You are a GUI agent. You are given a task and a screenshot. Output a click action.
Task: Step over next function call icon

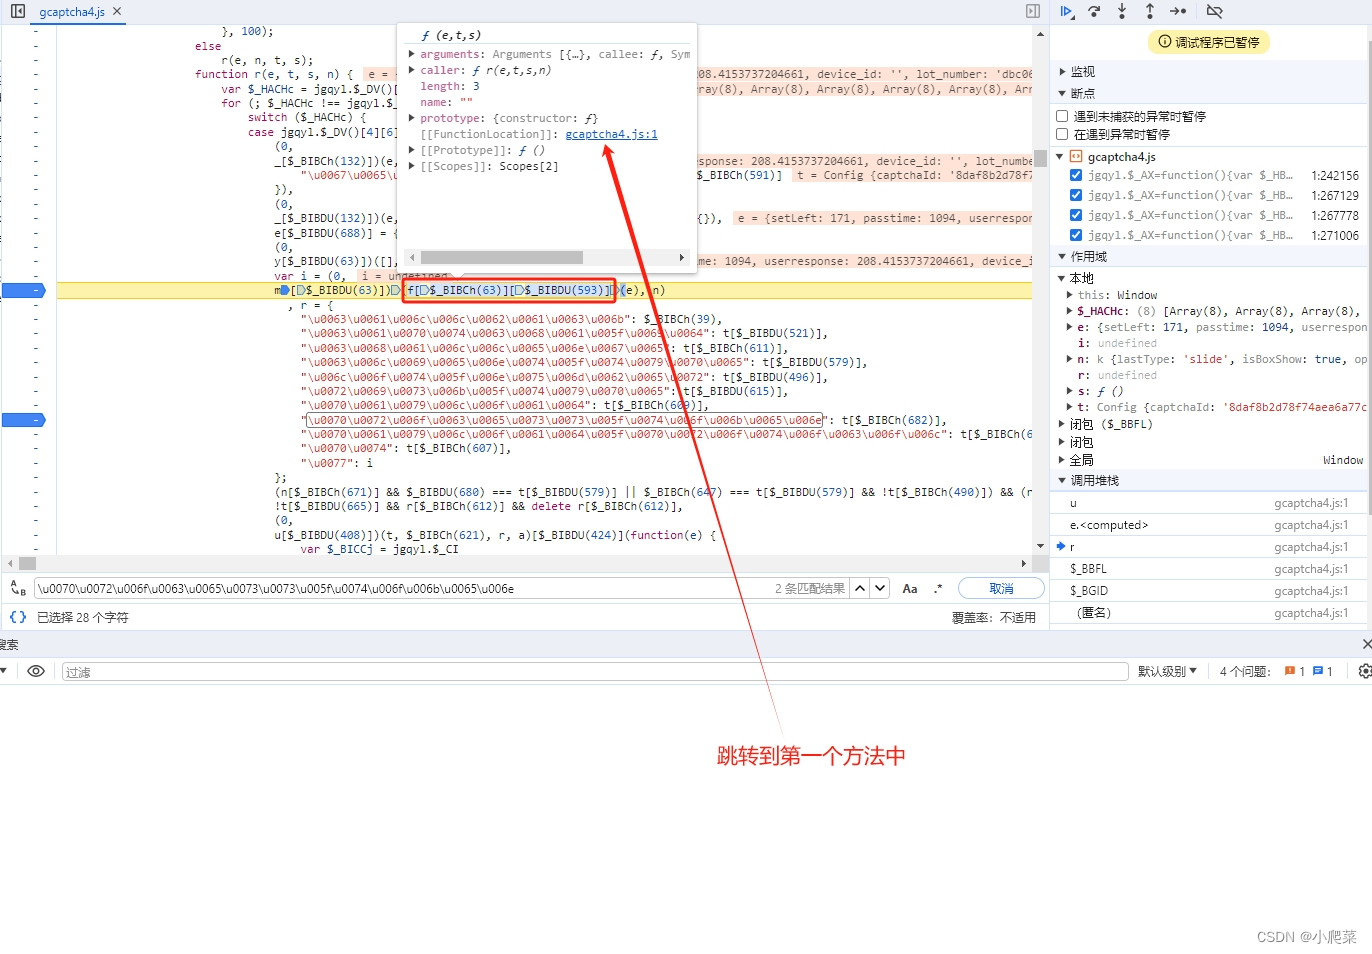pyautogui.click(x=1094, y=11)
